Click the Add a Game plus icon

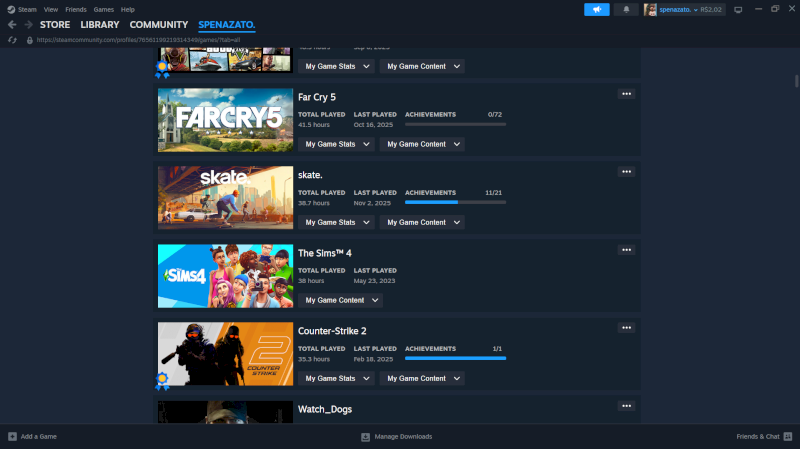tap(12, 436)
